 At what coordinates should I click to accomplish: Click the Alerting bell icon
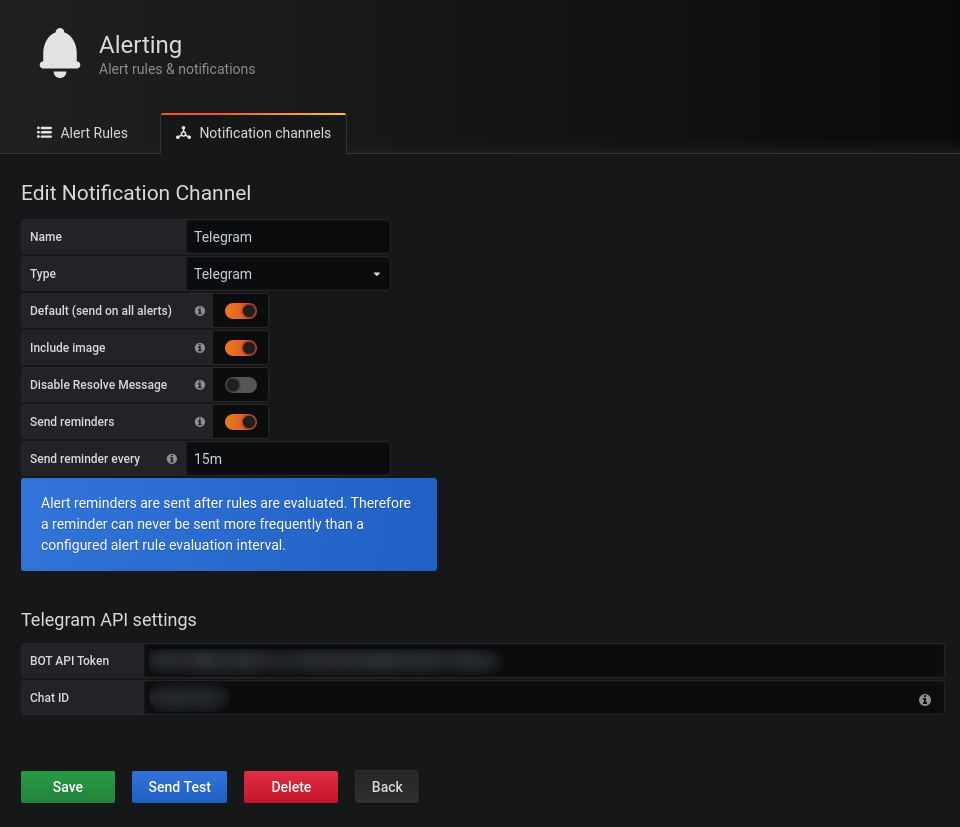point(60,53)
